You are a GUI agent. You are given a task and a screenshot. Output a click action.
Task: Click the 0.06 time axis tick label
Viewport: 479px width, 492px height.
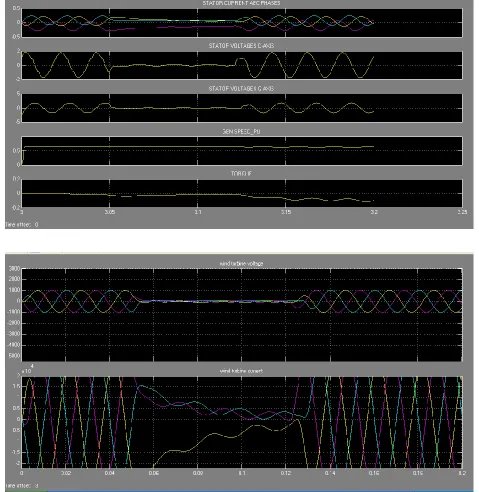[154, 473]
